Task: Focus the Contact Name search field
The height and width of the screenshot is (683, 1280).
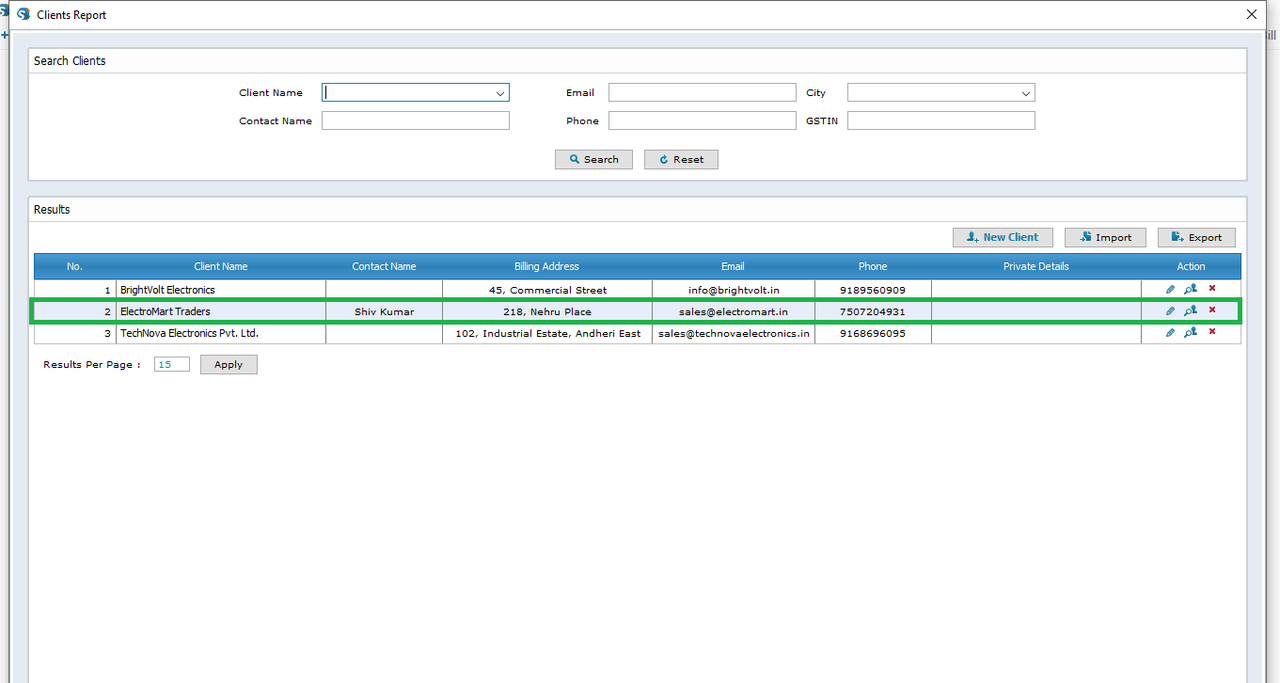Action: click(x=415, y=121)
